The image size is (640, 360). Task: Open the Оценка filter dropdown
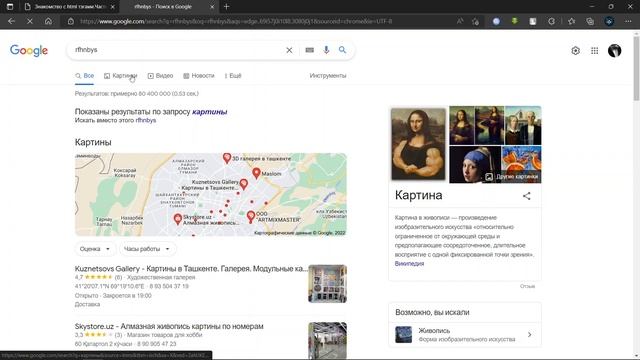click(95, 249)
